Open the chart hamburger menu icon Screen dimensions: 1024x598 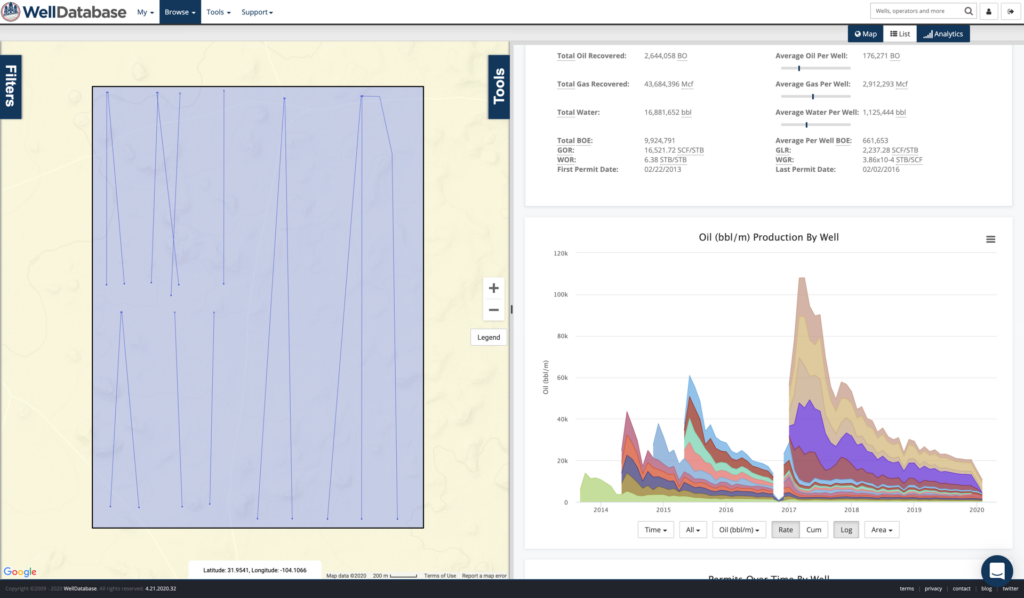coord(991,240)
